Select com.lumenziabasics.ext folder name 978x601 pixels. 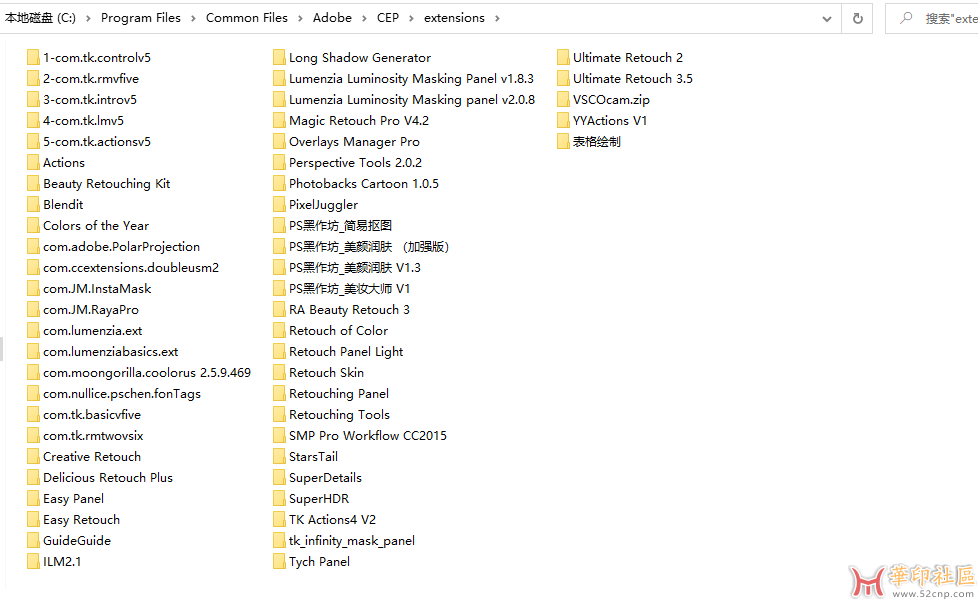[x=110, y=352]
